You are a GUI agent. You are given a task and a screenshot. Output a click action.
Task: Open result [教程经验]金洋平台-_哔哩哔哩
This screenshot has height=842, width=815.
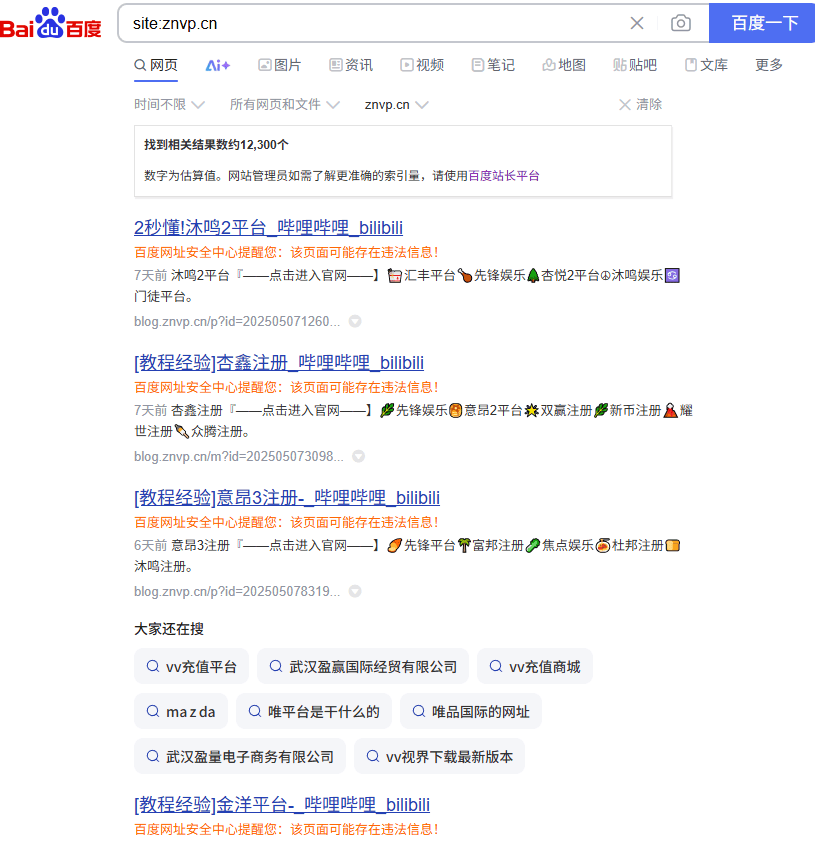(x=282, y=804)
